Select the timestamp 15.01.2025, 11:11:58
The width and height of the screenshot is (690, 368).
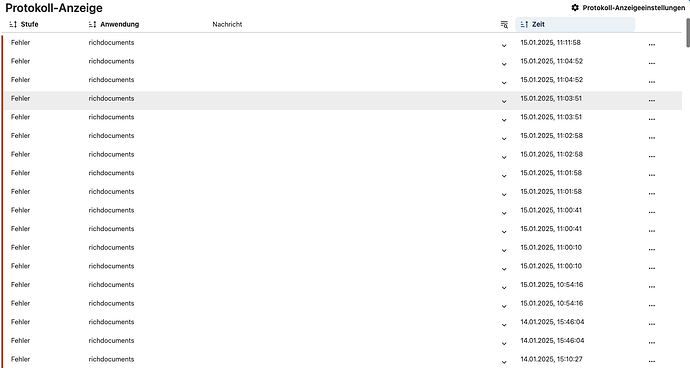551,43
